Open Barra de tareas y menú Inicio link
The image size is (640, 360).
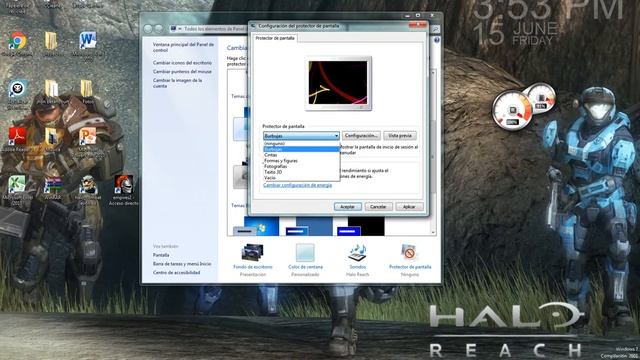point(182,264)
